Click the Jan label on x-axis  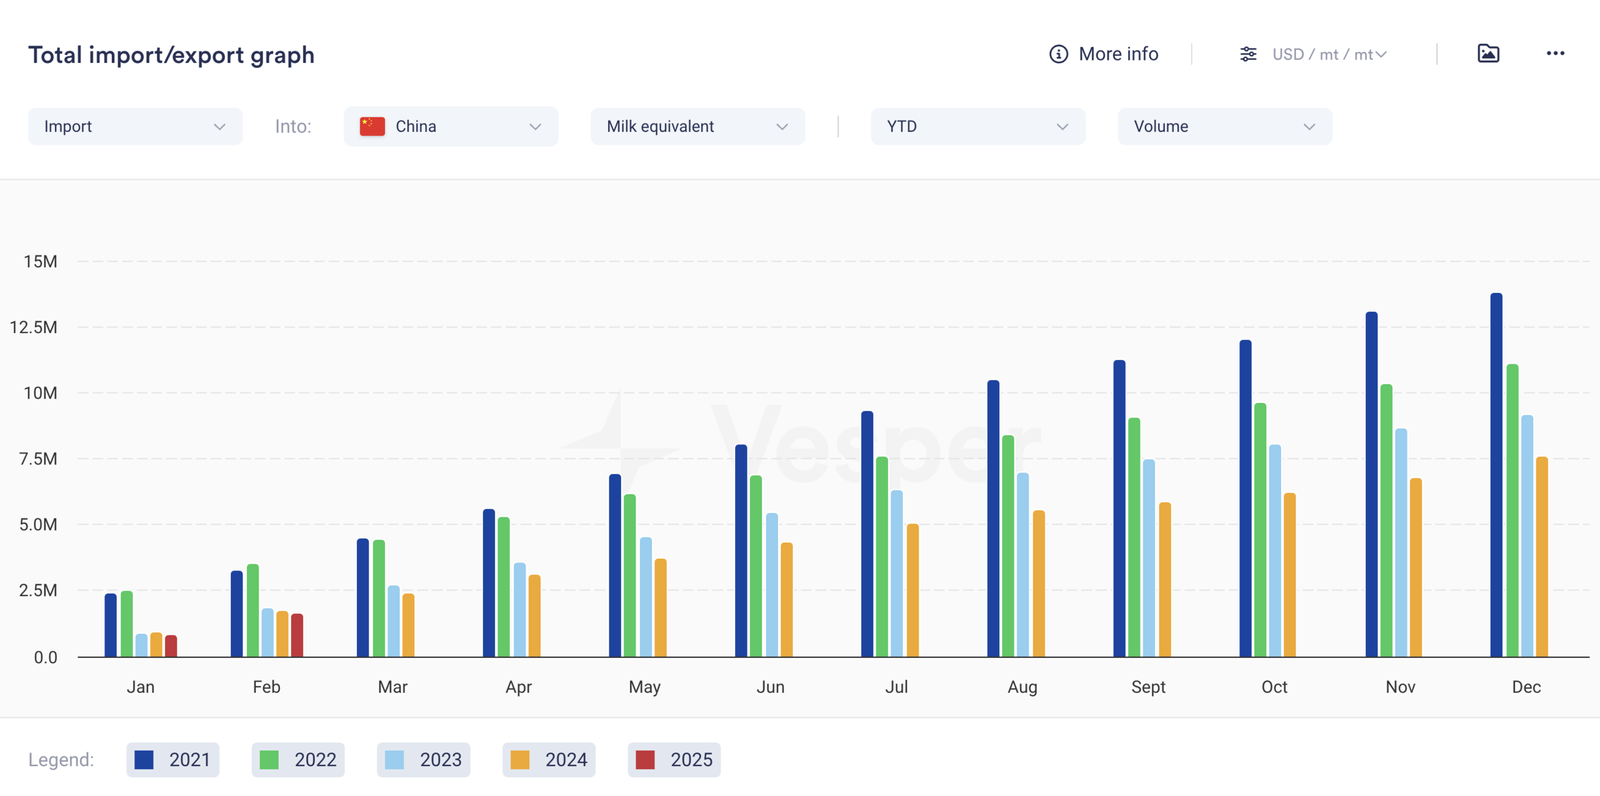pos(141,687)
